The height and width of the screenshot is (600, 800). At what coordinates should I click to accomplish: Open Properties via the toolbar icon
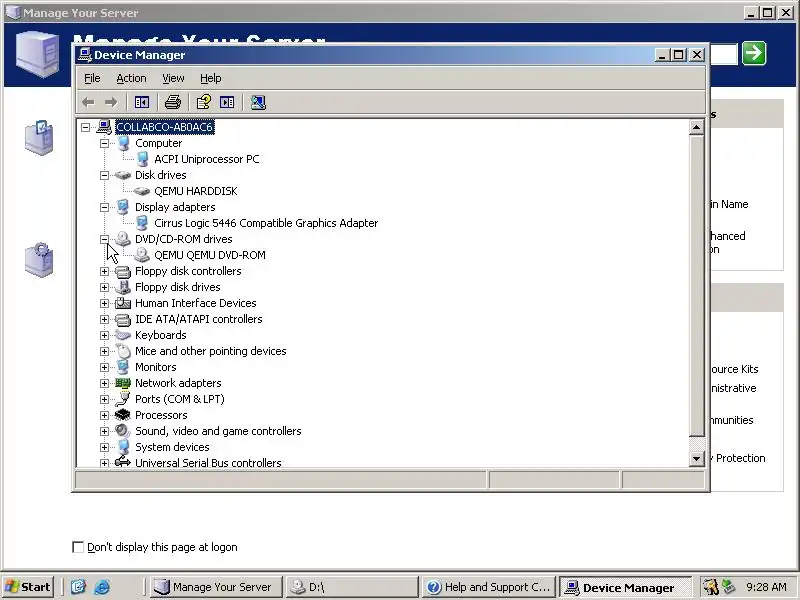(204, 103)
